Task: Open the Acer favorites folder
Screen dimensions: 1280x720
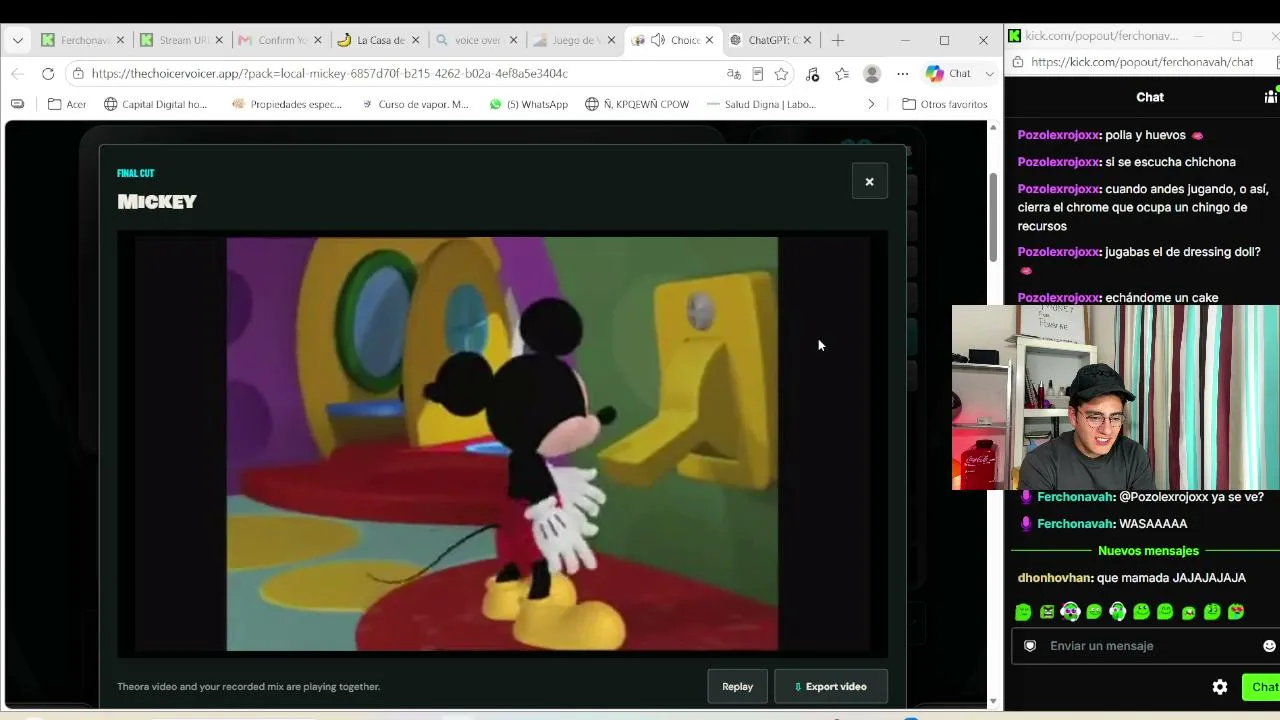Action: pyautogui.click(x=67, y=104)
